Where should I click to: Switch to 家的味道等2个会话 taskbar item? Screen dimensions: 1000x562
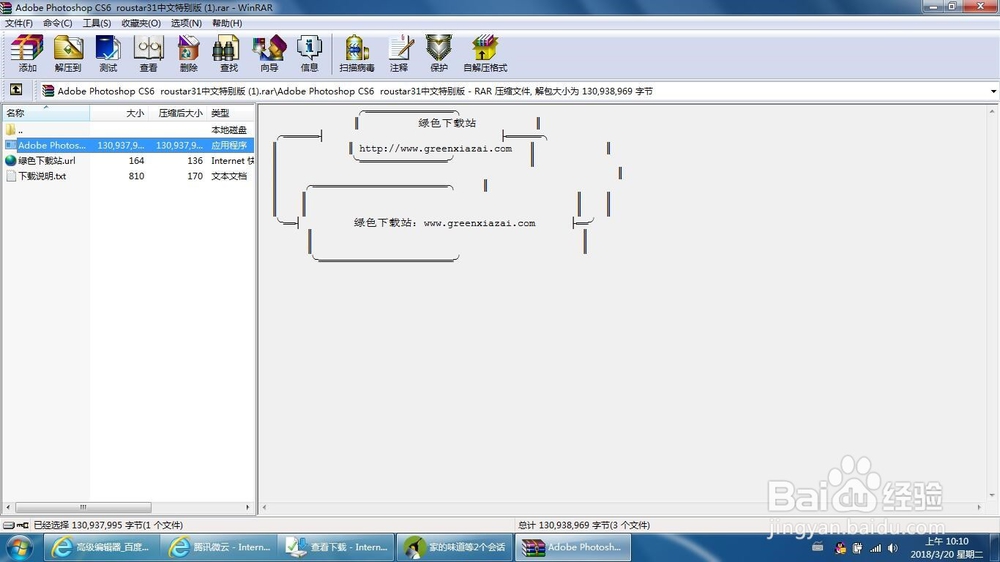pyautogui.click(x=454, y=547)
